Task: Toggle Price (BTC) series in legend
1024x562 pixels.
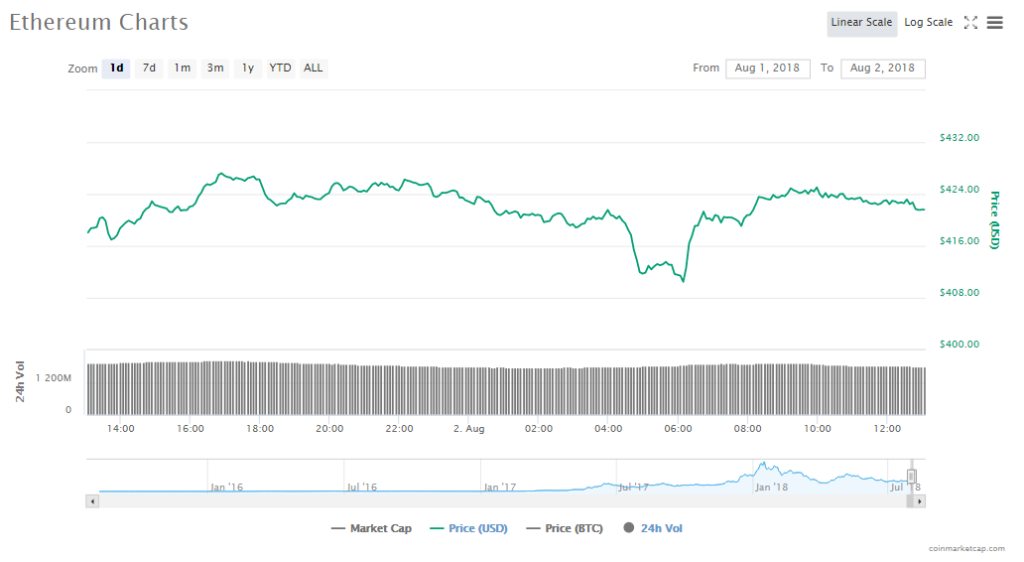Action: [x=564, y=528]
